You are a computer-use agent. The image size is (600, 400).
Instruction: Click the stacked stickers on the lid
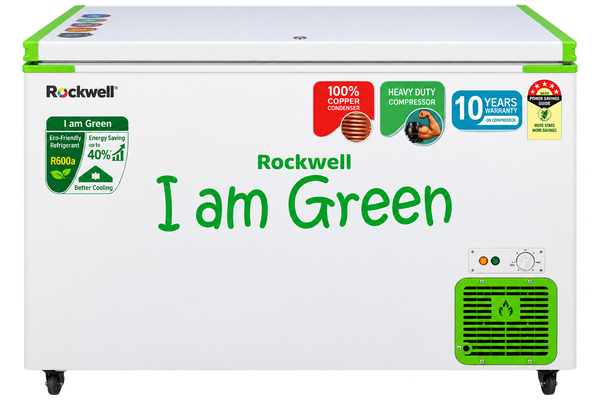(x=83, y=26)
